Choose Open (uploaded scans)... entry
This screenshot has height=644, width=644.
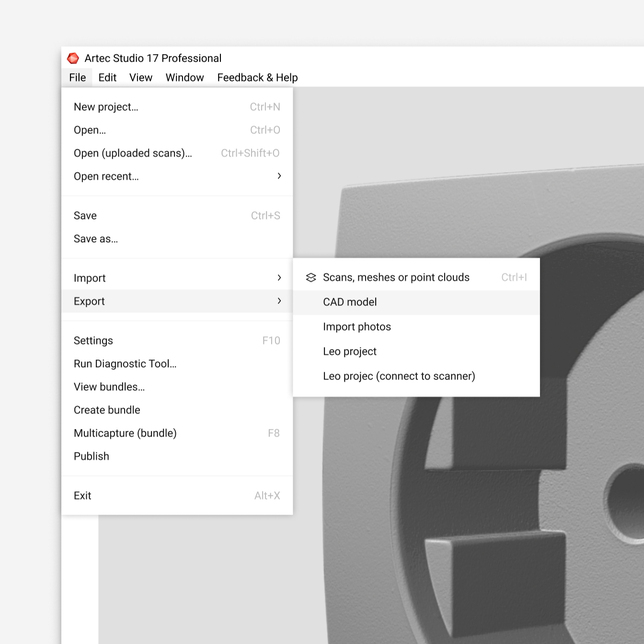pos(177,153)
